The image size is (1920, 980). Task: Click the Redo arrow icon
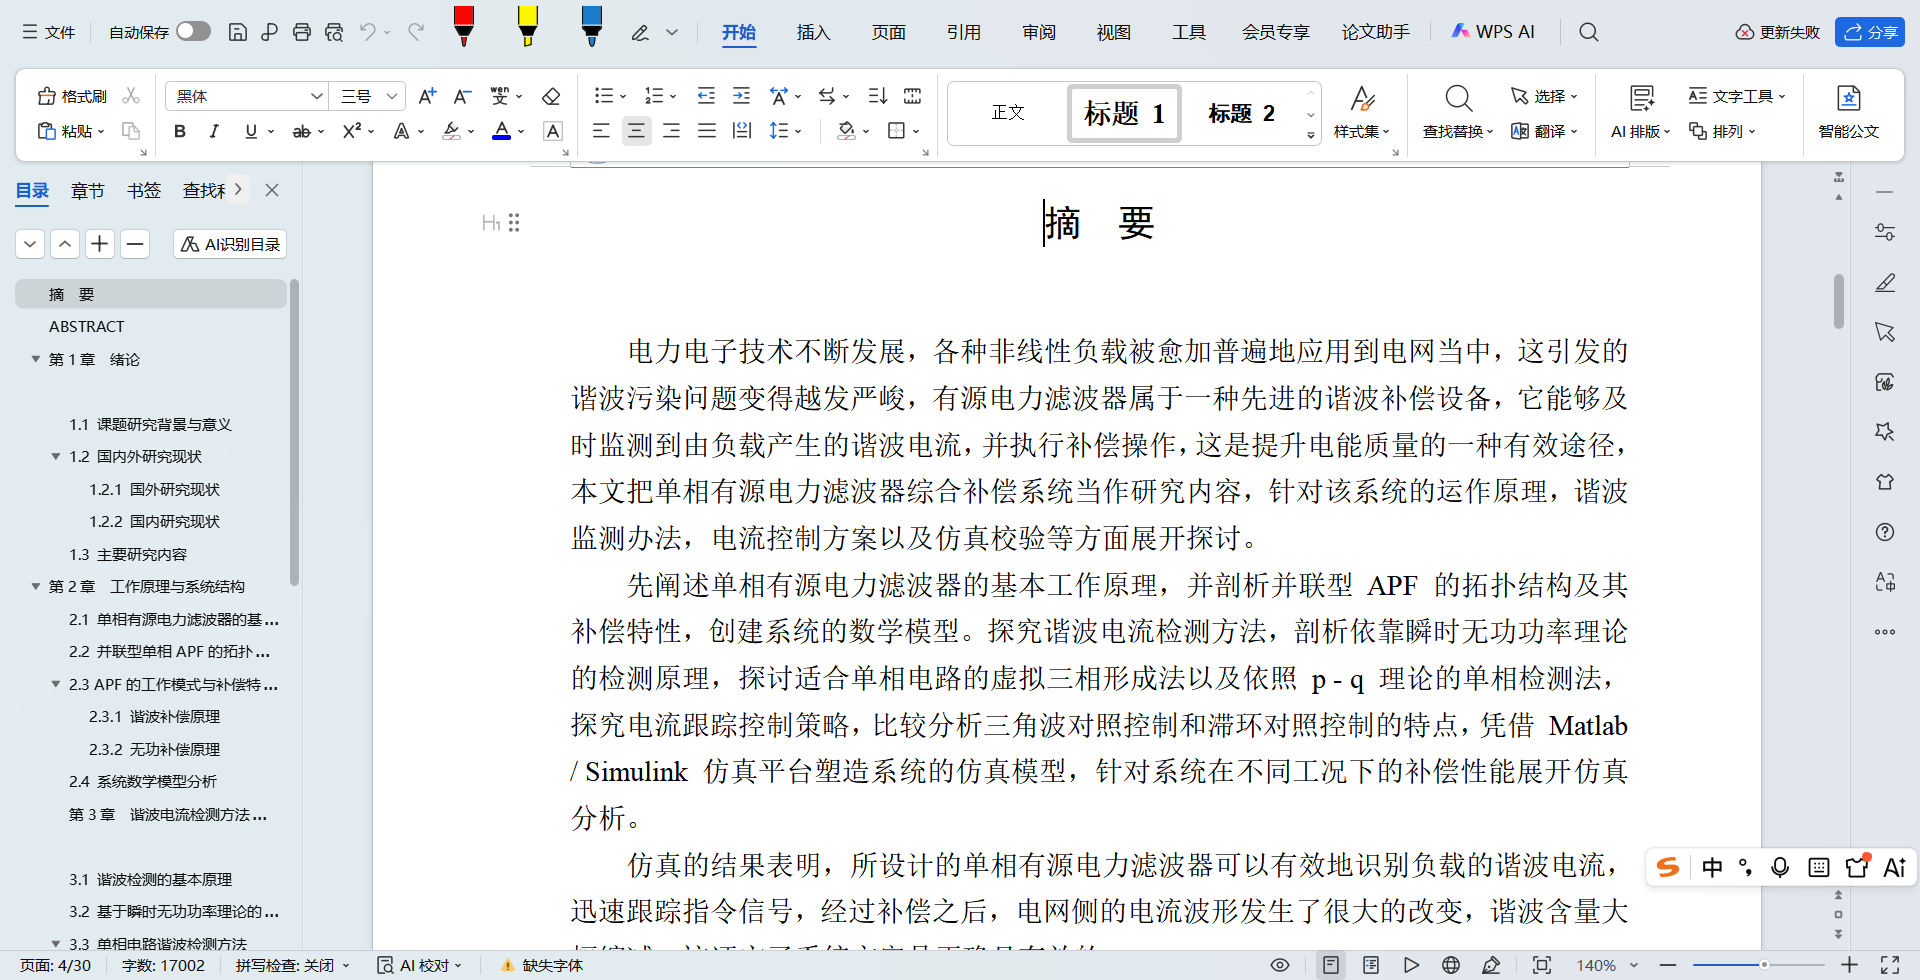pos(416,32)
